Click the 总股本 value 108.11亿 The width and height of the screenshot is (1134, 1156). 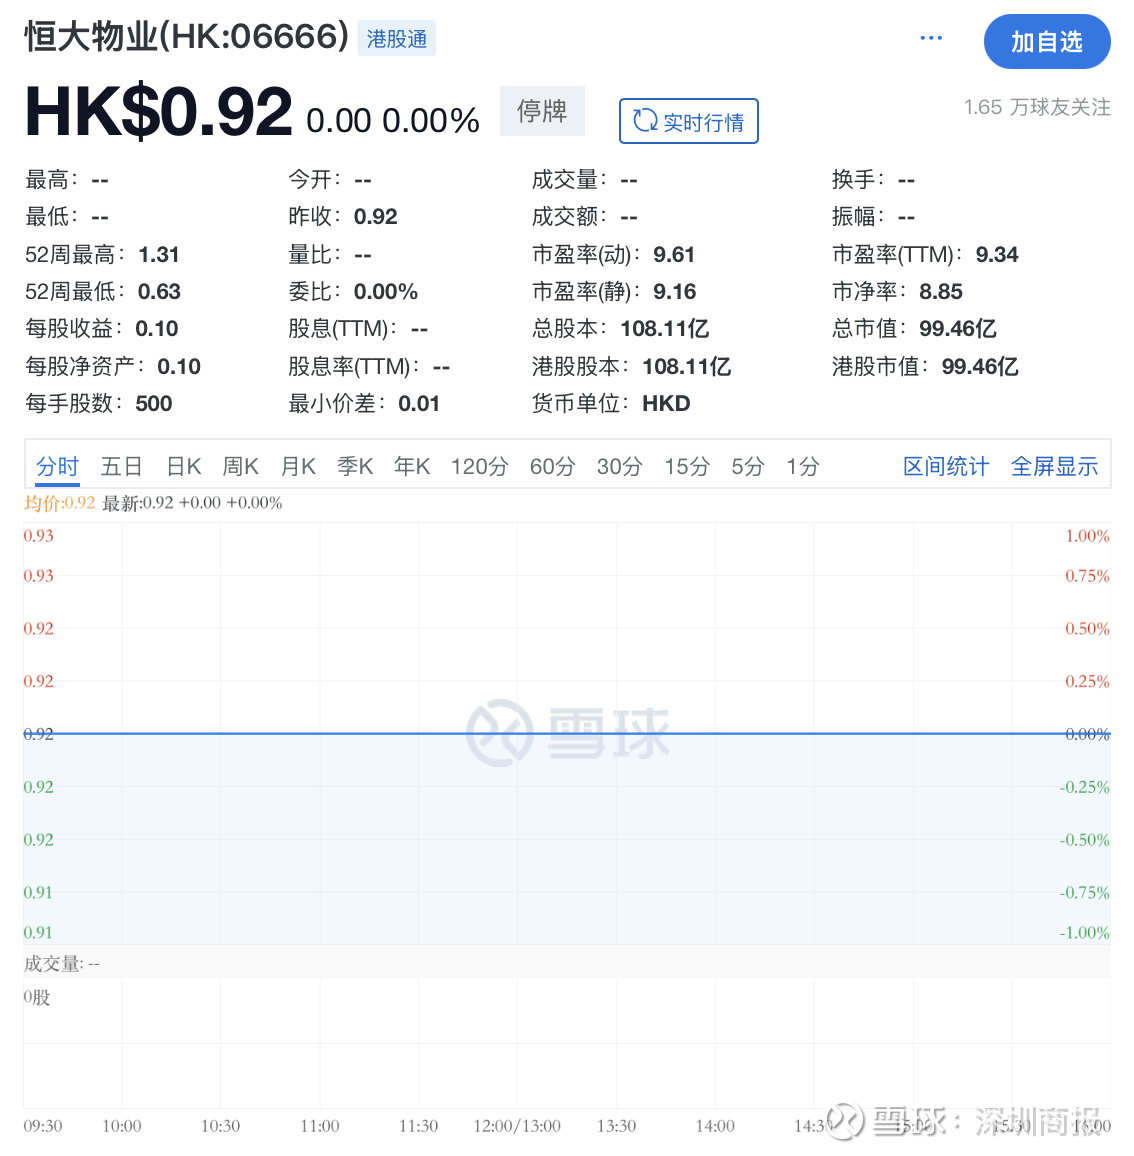coord(664,329)
